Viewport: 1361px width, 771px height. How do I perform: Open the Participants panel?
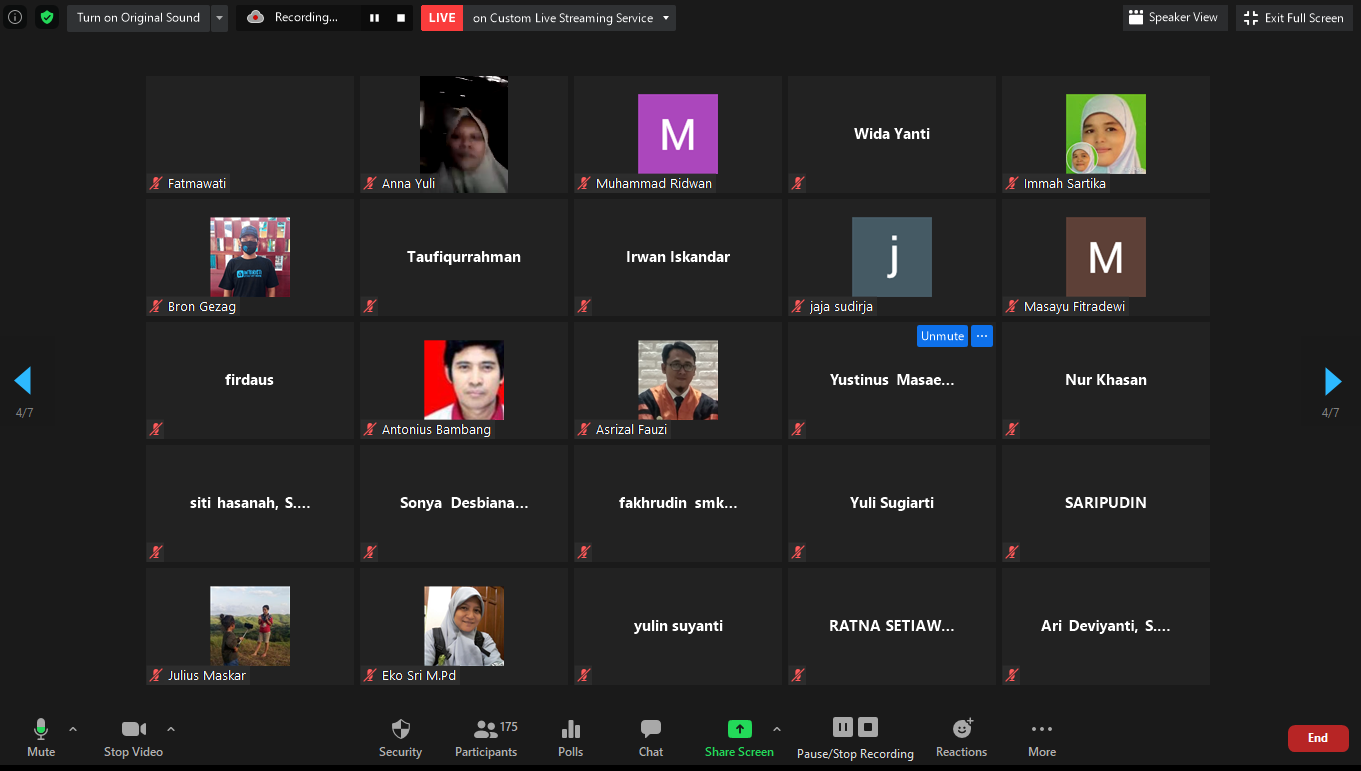(486, 729)
